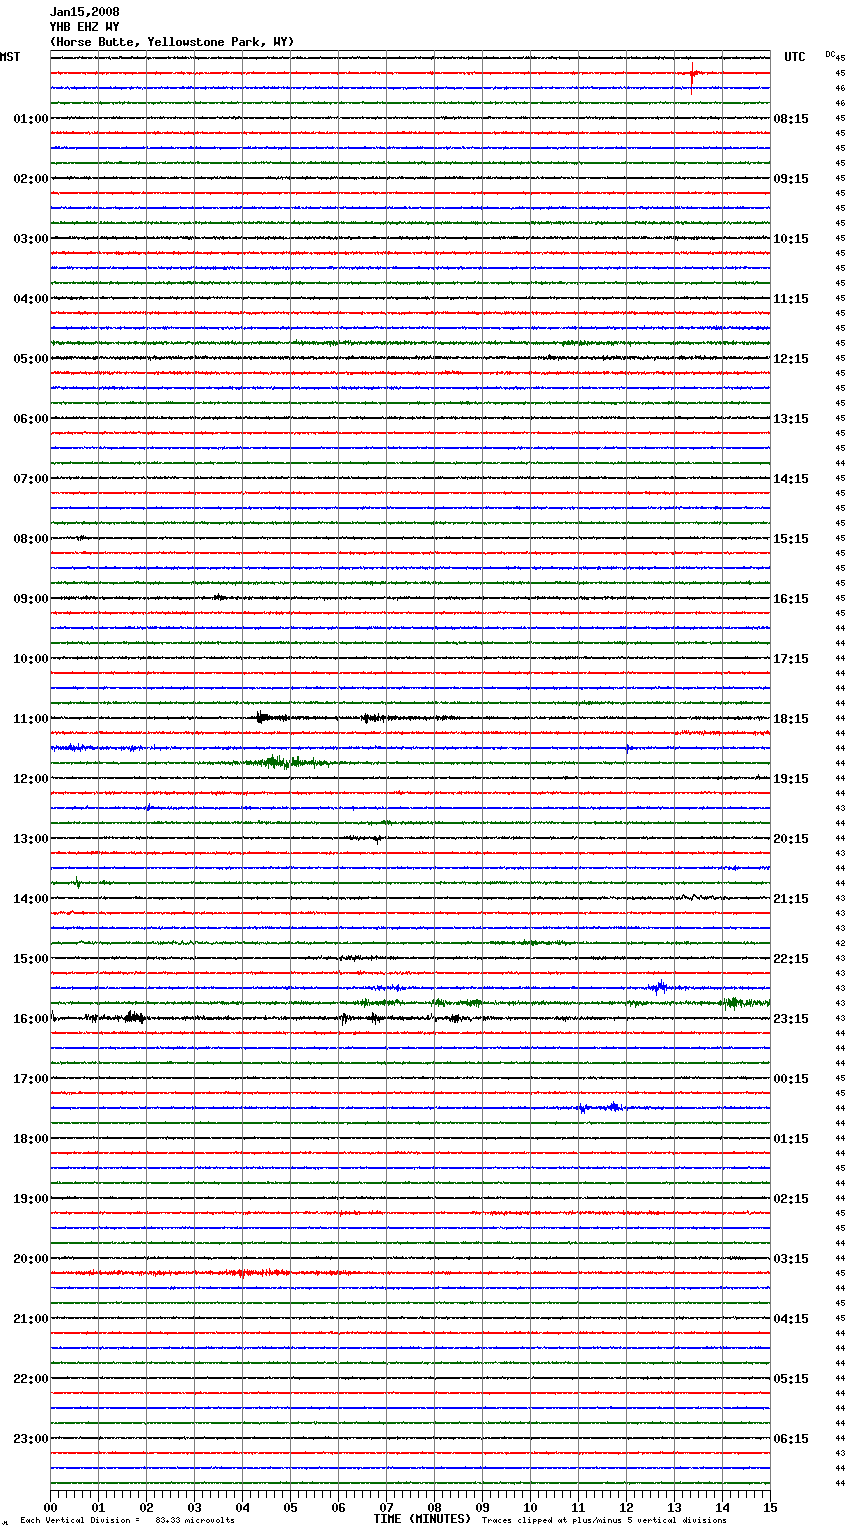Viewport: 850px width, 1534px height.
Task: Click the 02:15 UTC time label
Action: coord(791,1199)
